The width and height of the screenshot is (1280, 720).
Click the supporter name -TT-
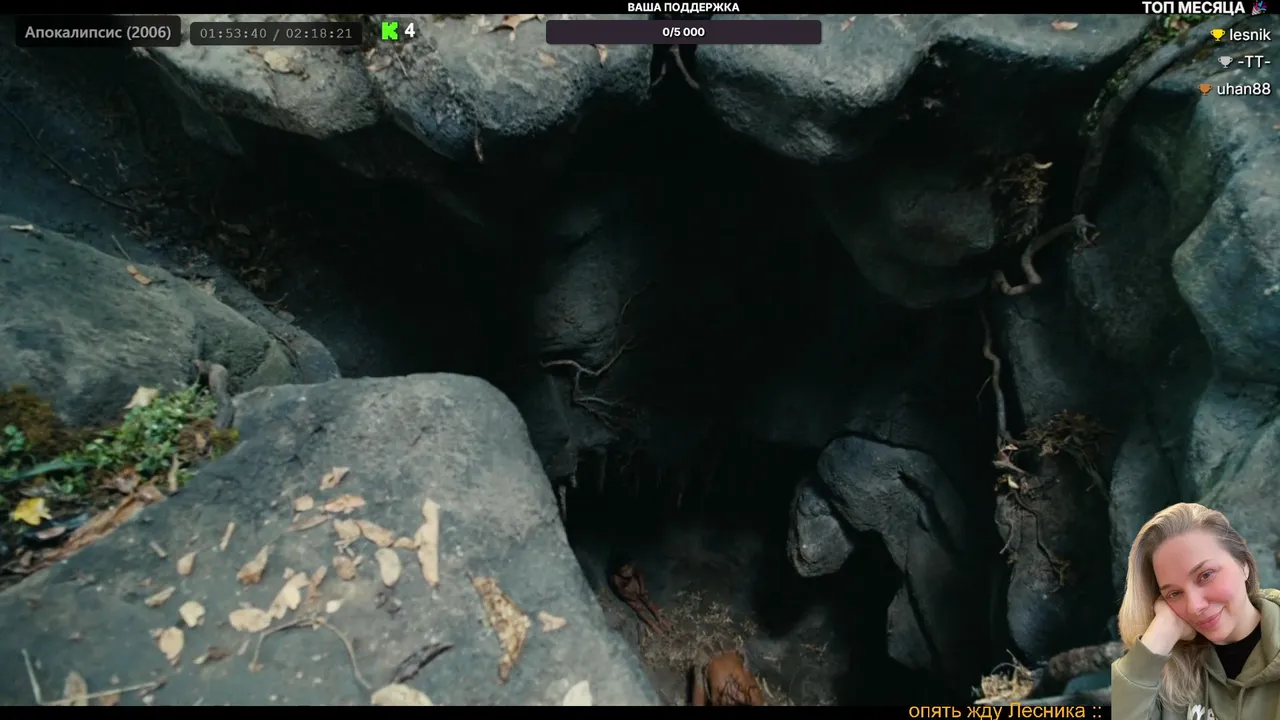(1253, 62)
